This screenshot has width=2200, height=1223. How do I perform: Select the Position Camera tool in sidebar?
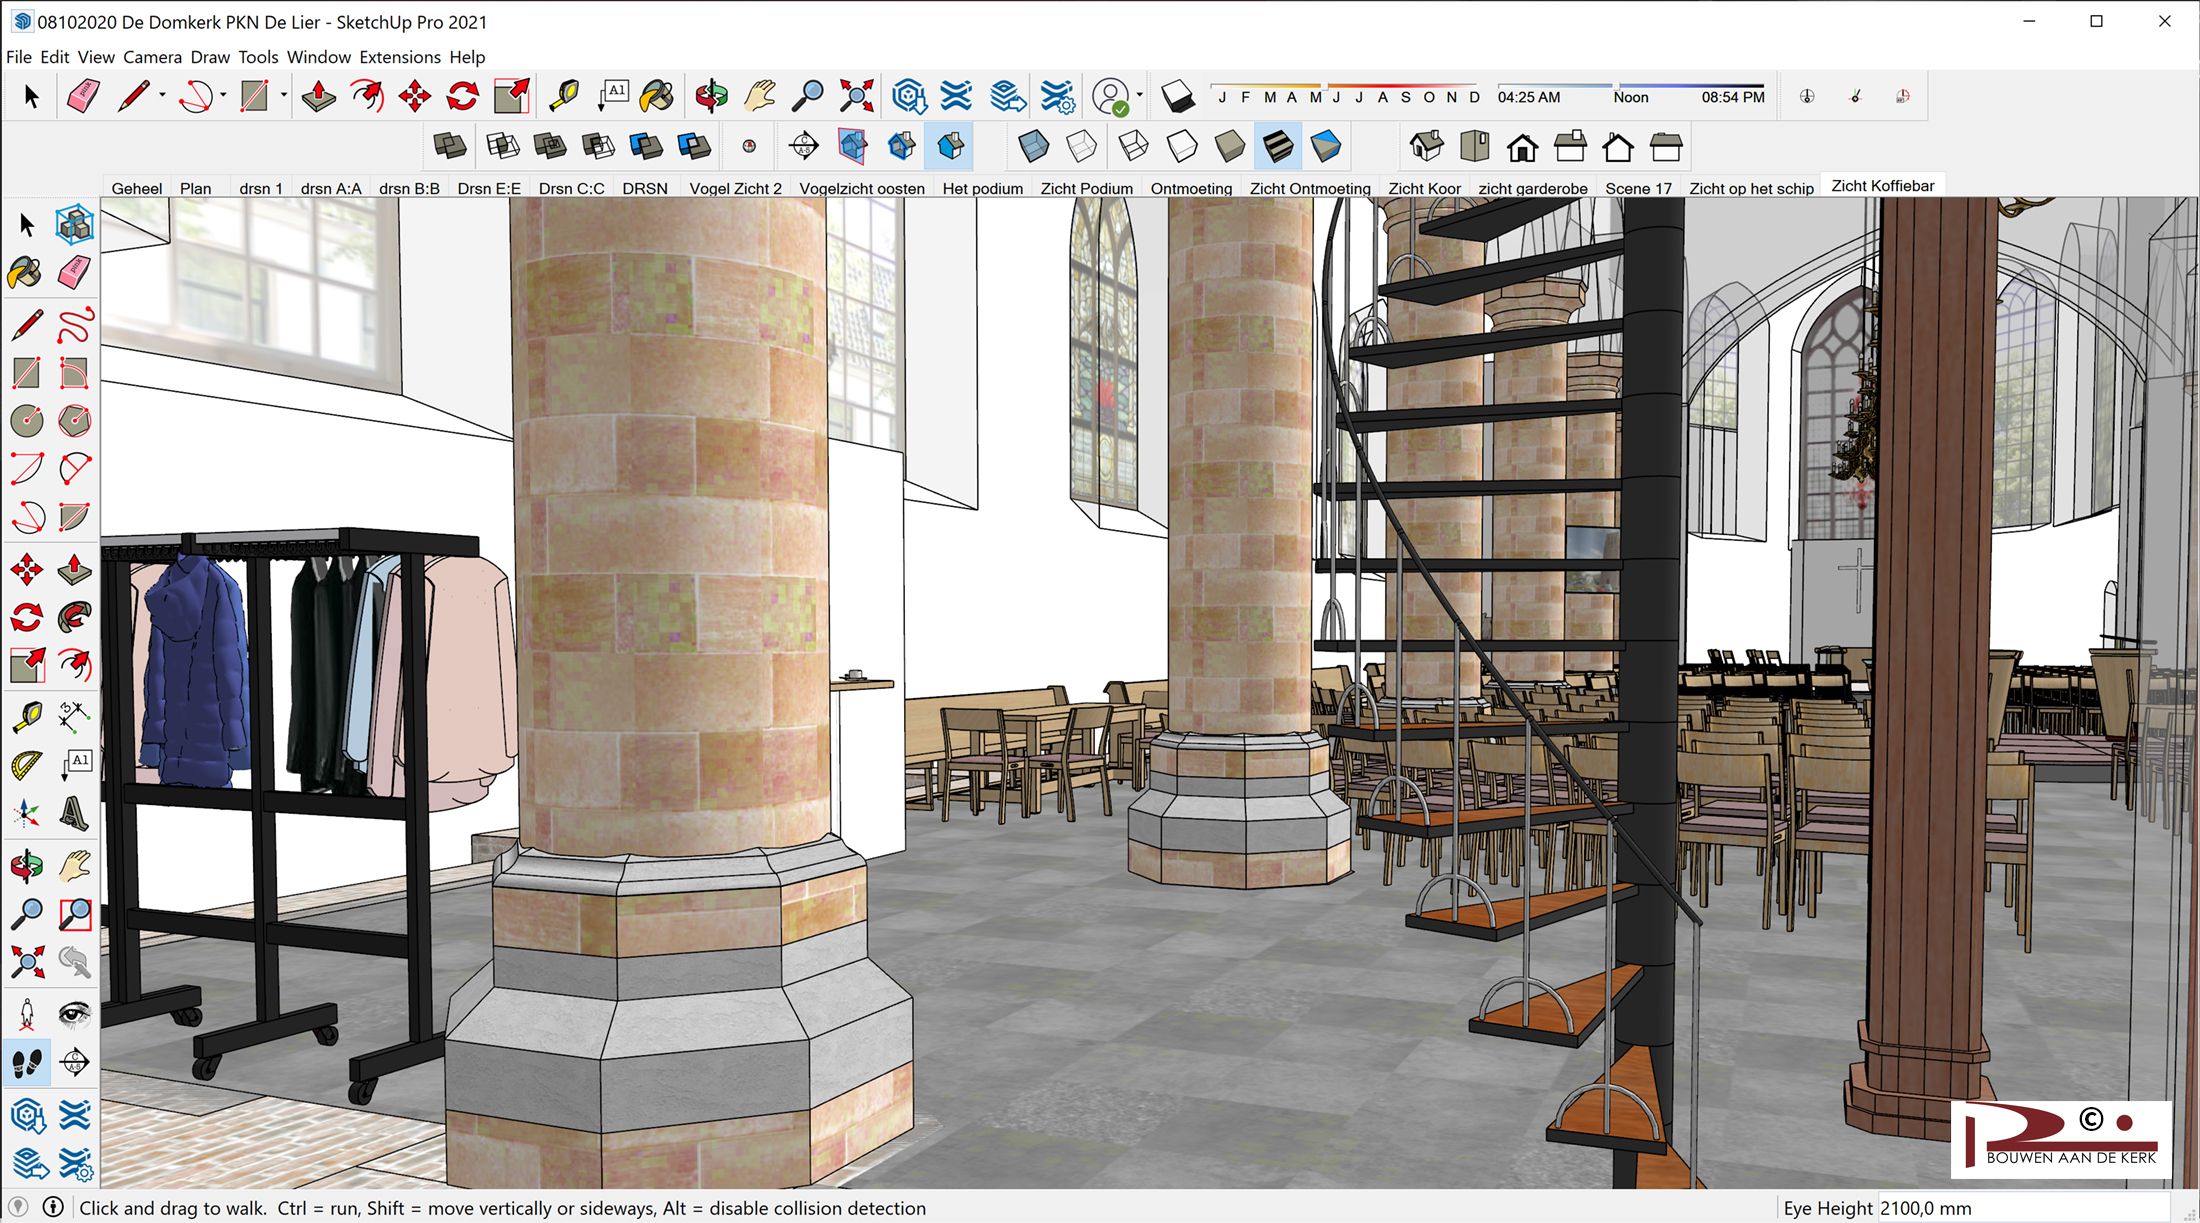[x=27, y=1014]
